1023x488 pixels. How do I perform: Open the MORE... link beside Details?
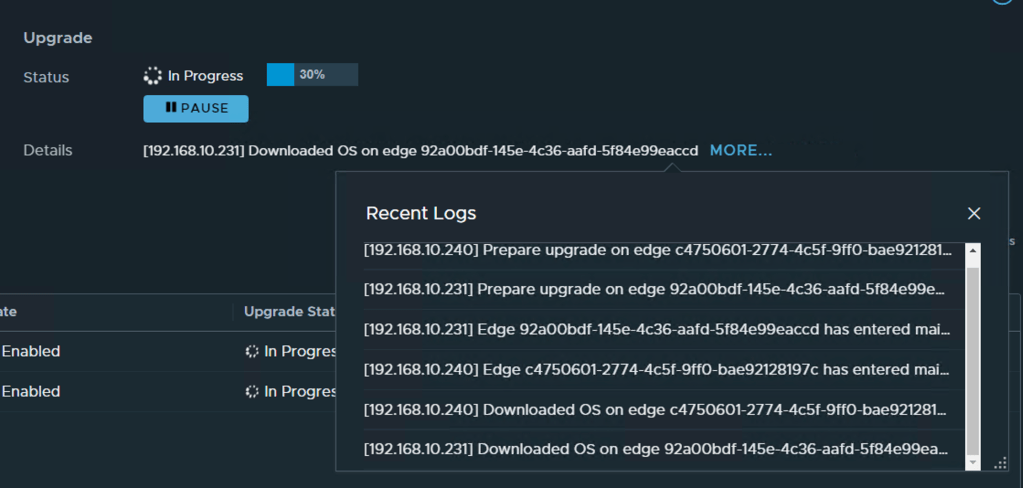(741, 151)
